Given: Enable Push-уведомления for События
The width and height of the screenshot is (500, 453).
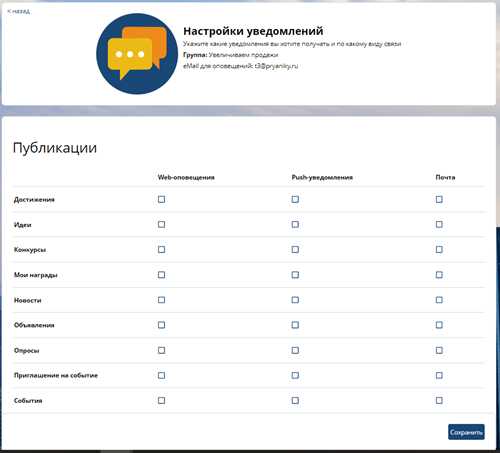Looking at the screenshot, I should (x=295, y=400).
